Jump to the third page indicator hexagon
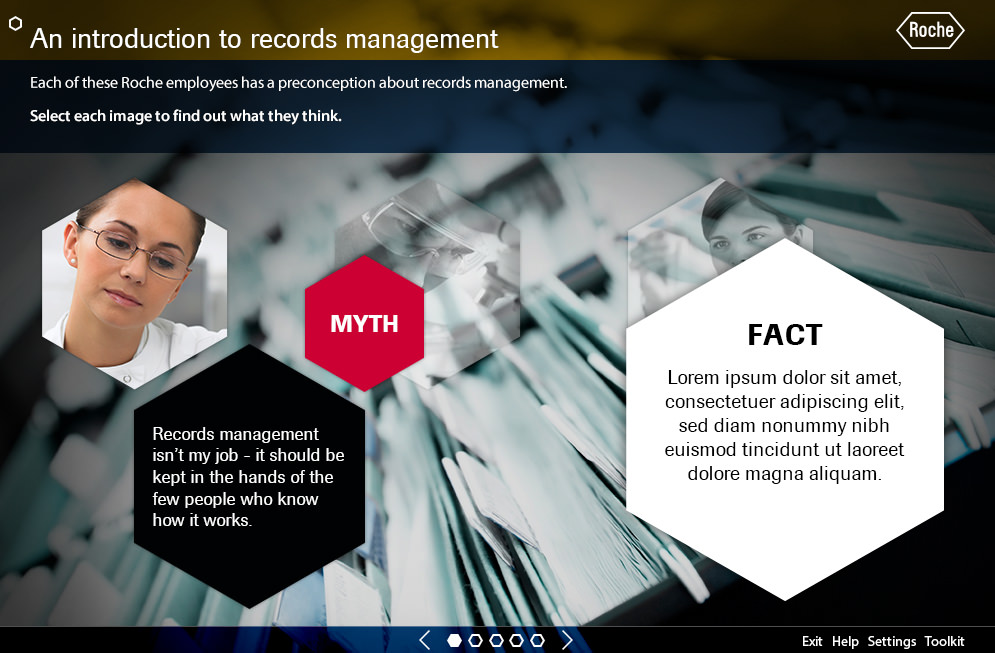The image size is (995, 653). click(x=496, y=640)
